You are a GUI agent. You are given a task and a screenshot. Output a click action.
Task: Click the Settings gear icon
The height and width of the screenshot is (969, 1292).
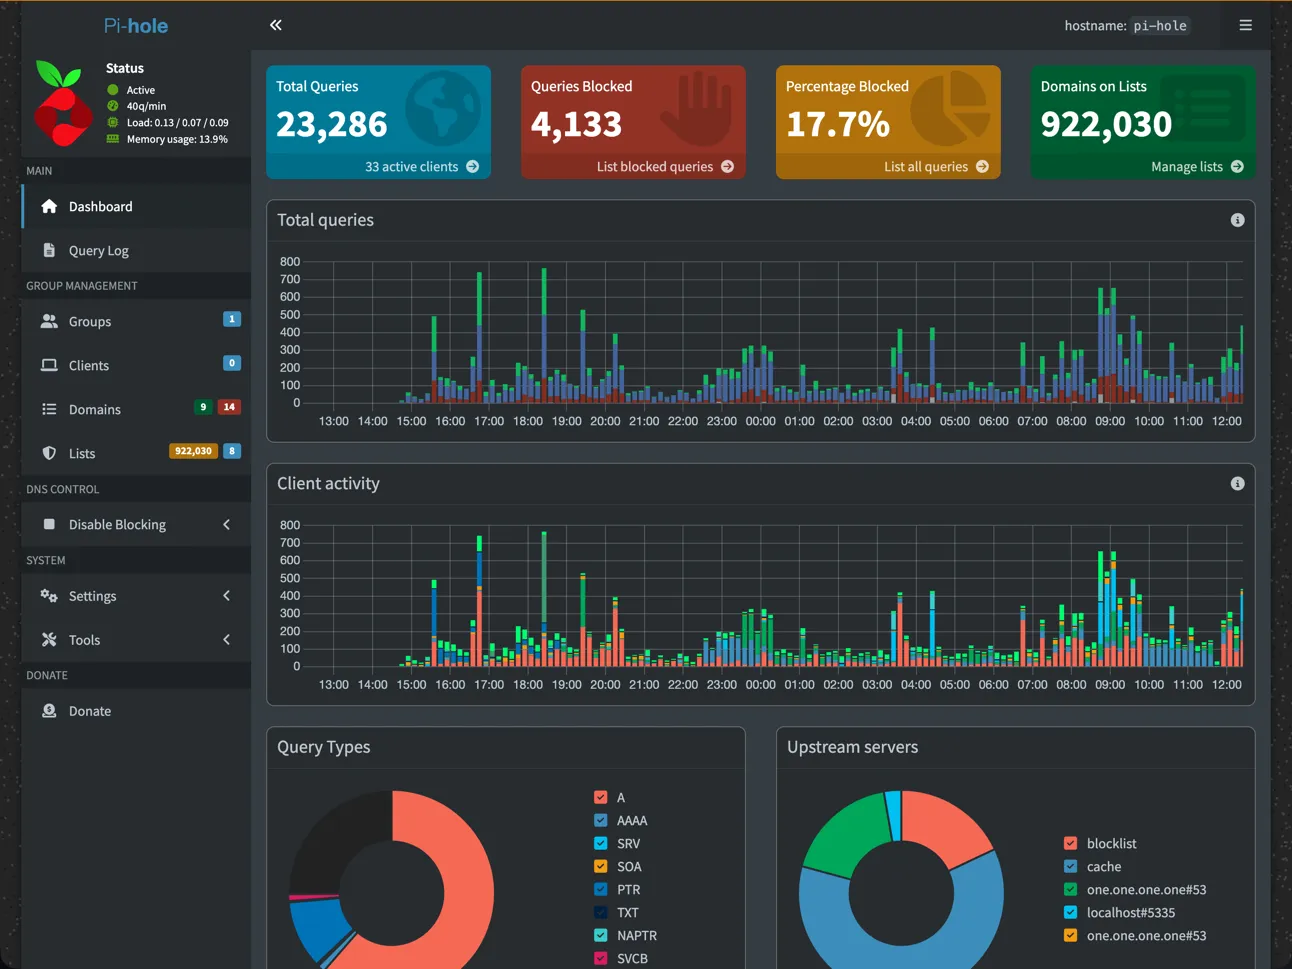click(48, 595)
